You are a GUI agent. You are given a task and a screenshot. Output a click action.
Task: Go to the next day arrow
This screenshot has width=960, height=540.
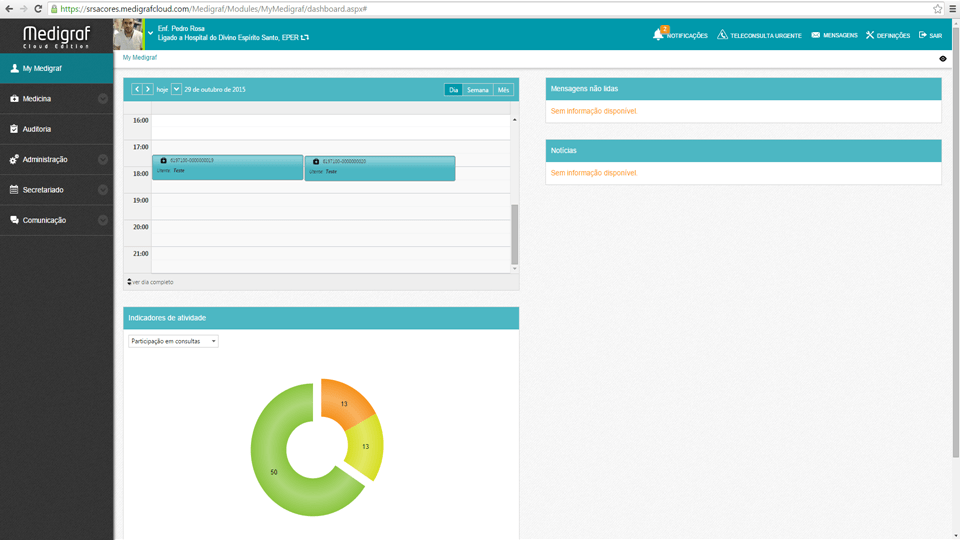point(148,90)
